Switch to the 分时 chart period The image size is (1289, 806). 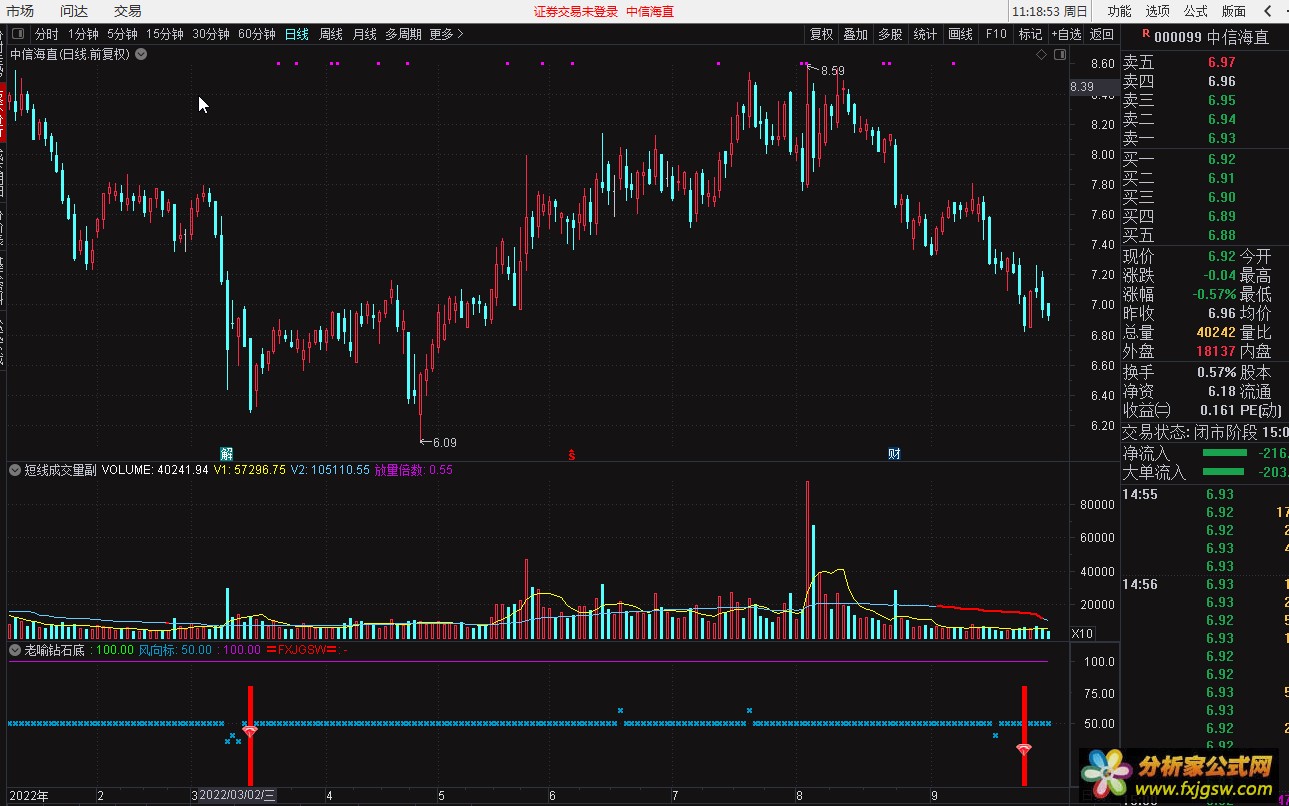(47, 34)
